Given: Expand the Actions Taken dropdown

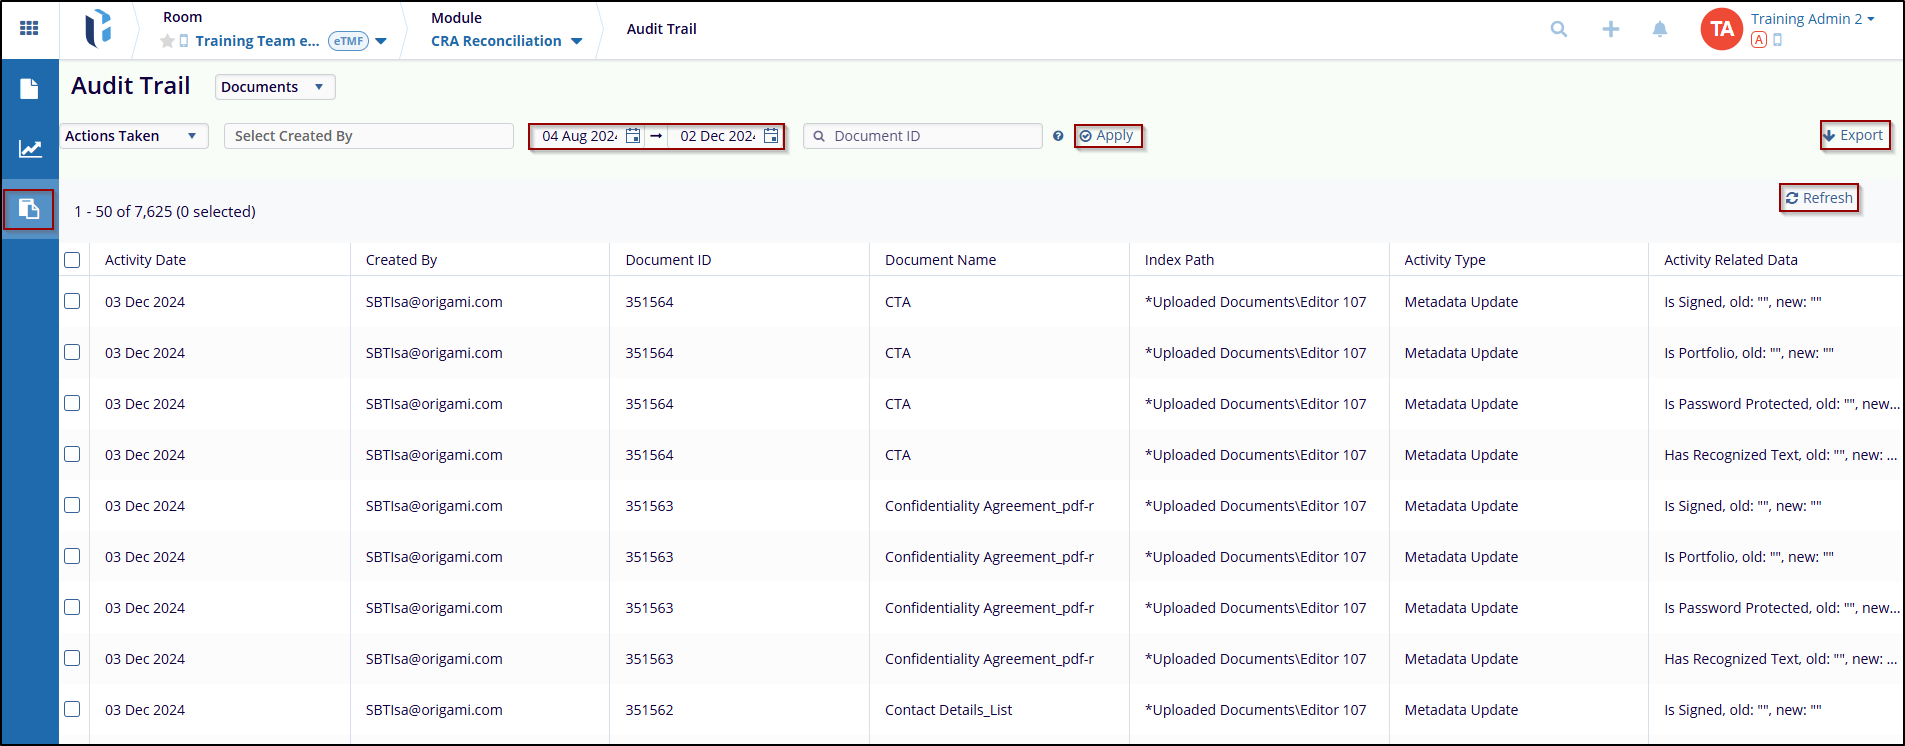Looking at the screenshot, I should (134, 136).
